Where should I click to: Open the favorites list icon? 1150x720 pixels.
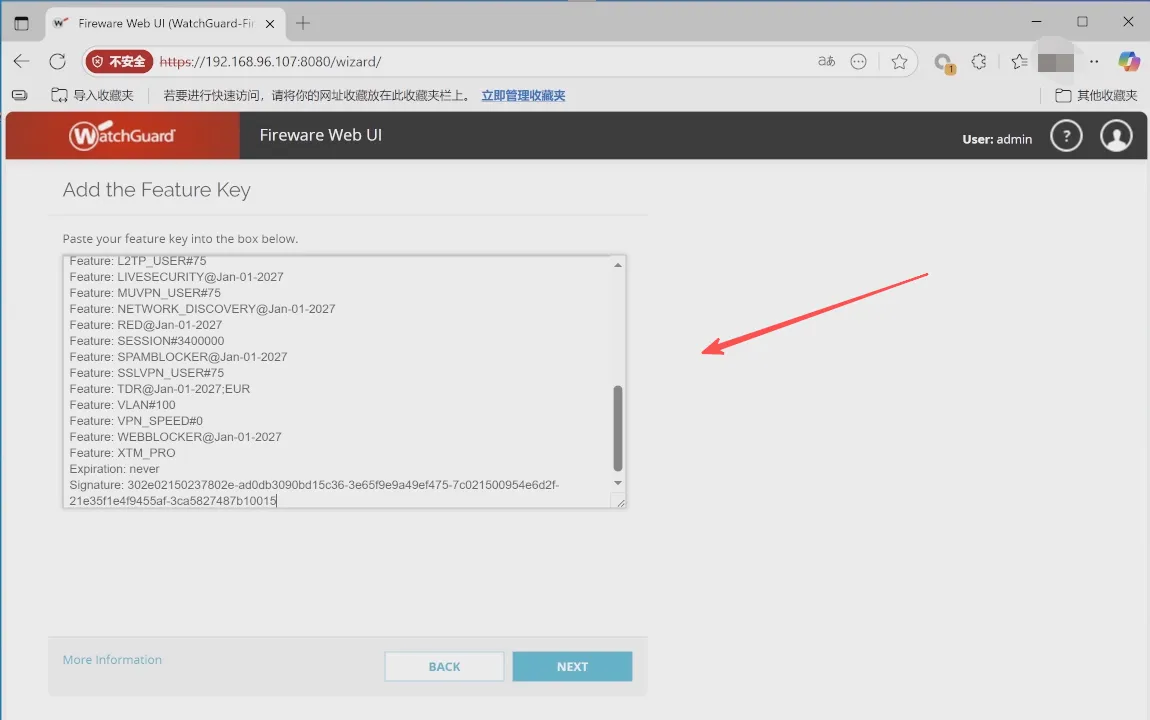click(x=1019, y=62)
